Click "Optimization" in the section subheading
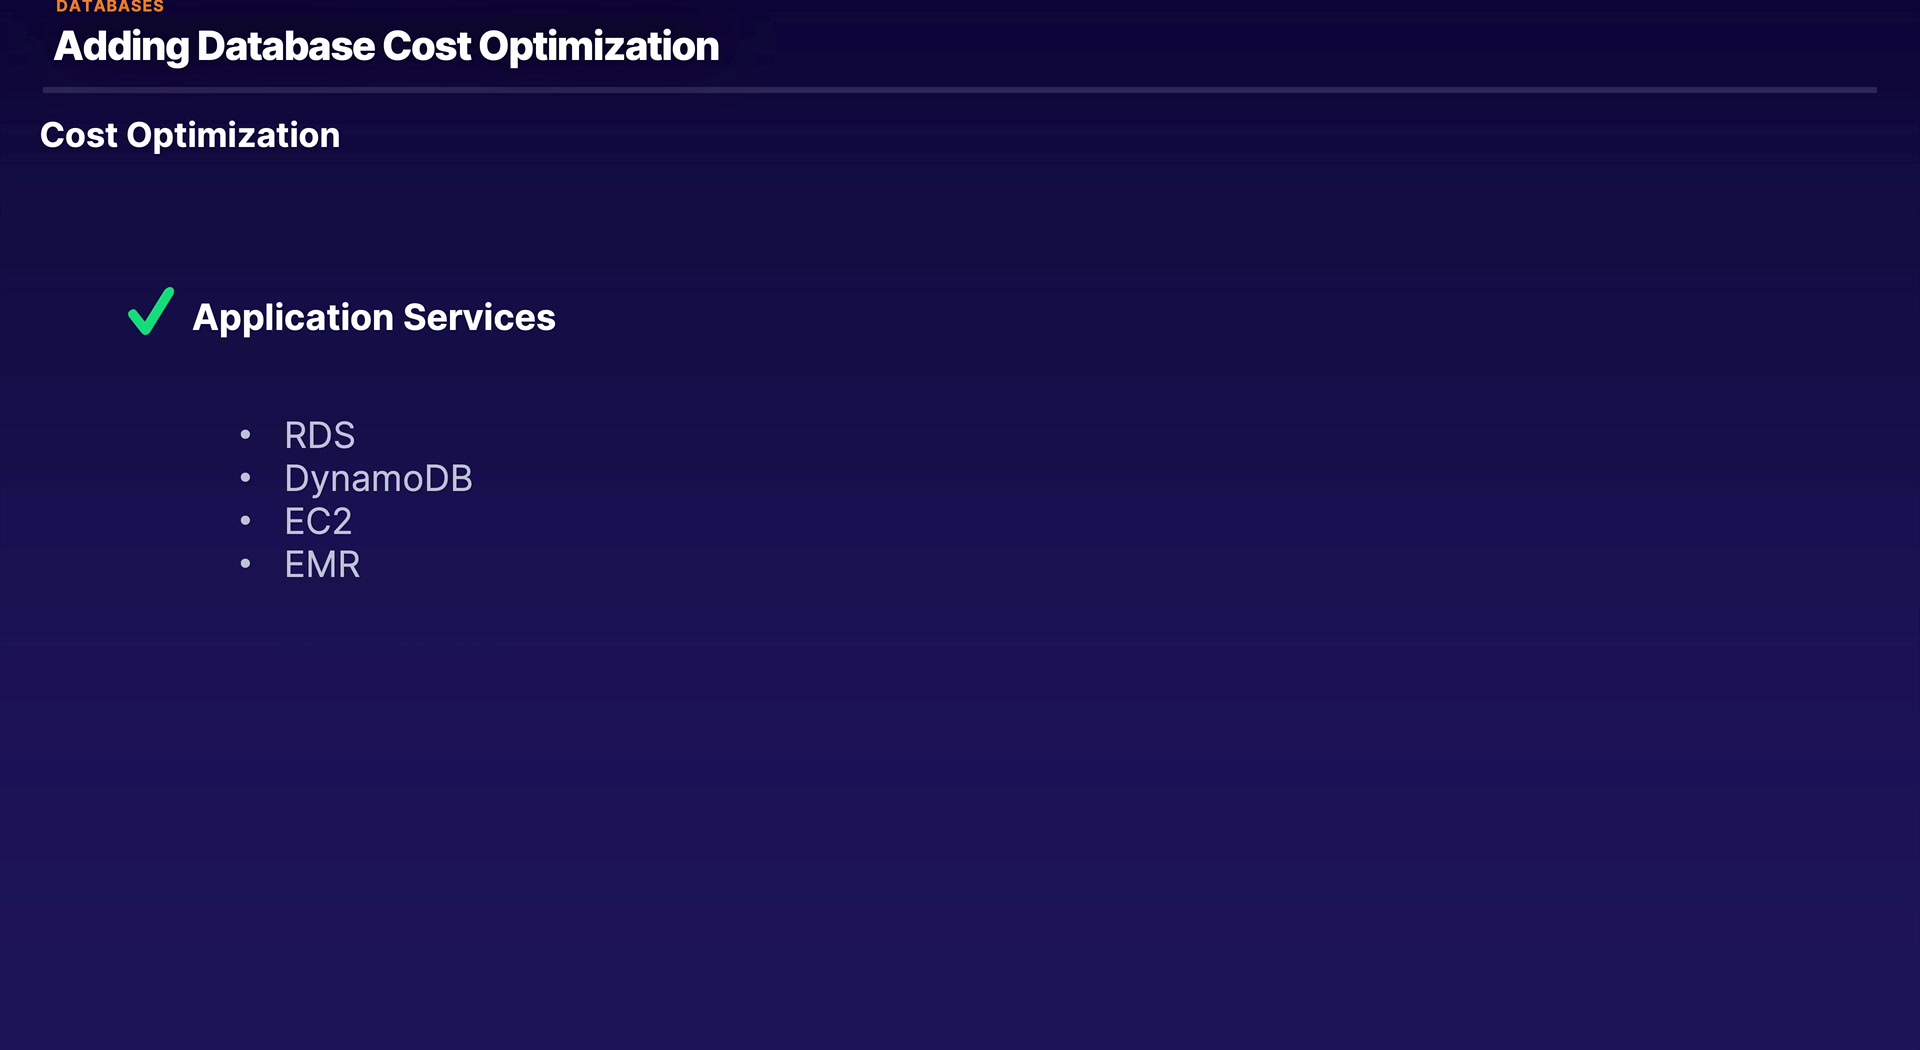Viewport: 1920px width, 1050px height. [x=233, y=135]
